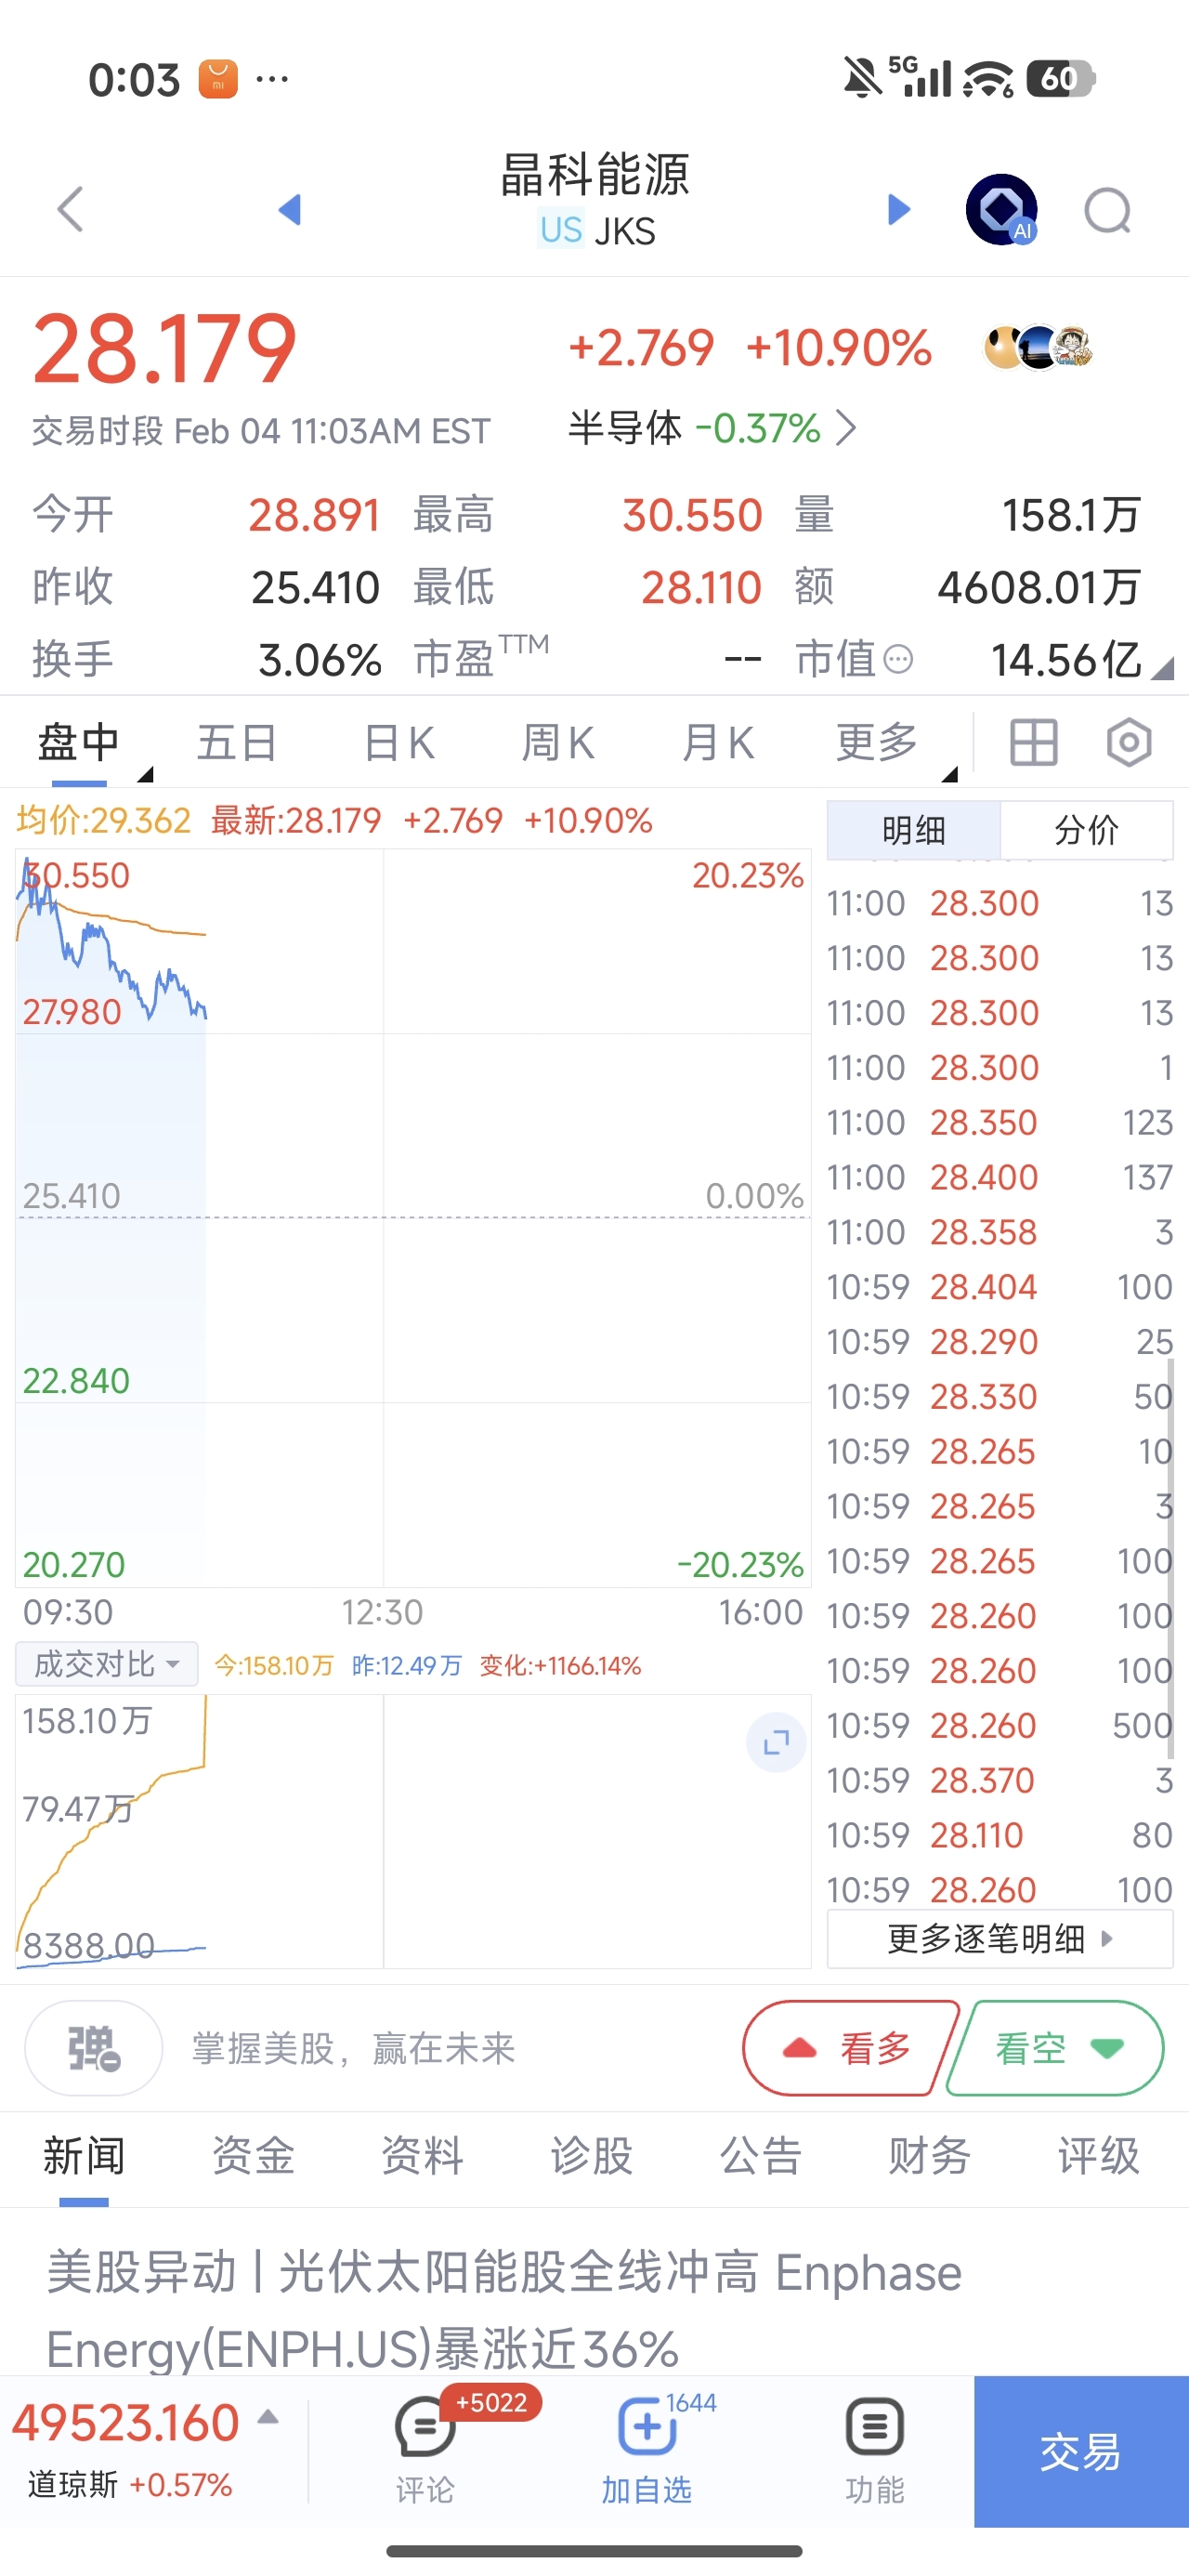Expand the volume chart fullscreen icon
Image resolution: width=1189 pixels, height=2576 pixels.
point(776,1743)
